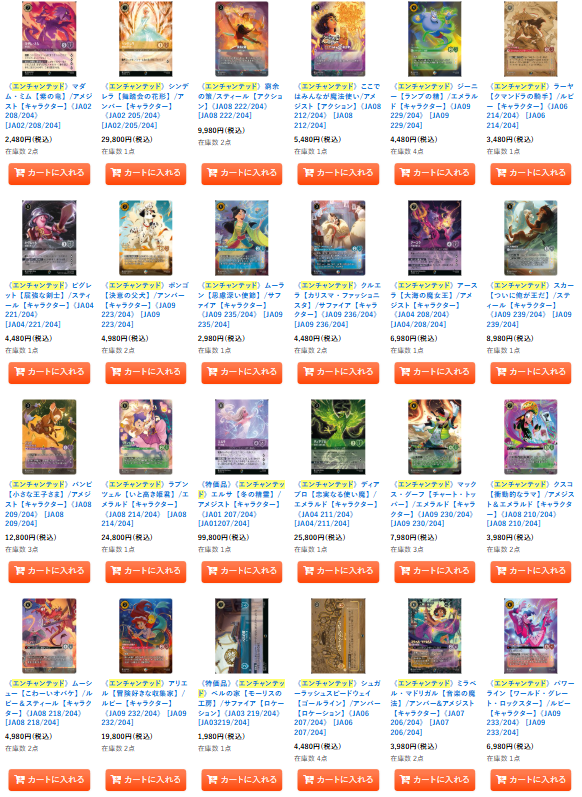
Task: Open the Genie エメラルド card thumbnail
Action: coord(435,39)
